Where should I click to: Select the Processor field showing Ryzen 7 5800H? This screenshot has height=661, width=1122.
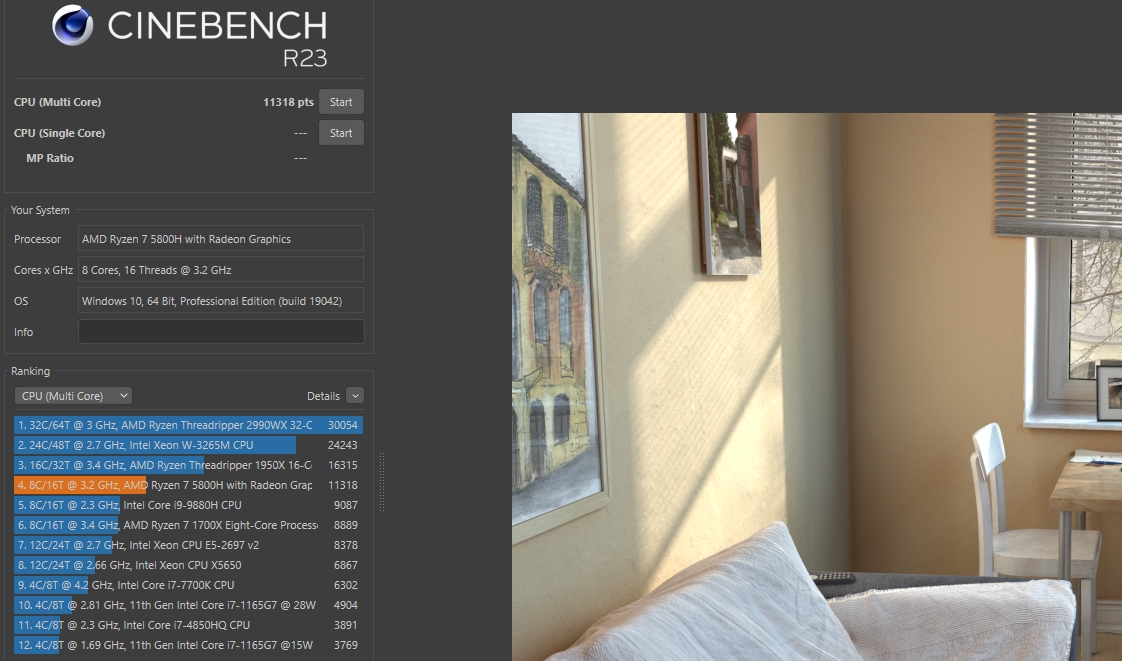coord(221,239)
